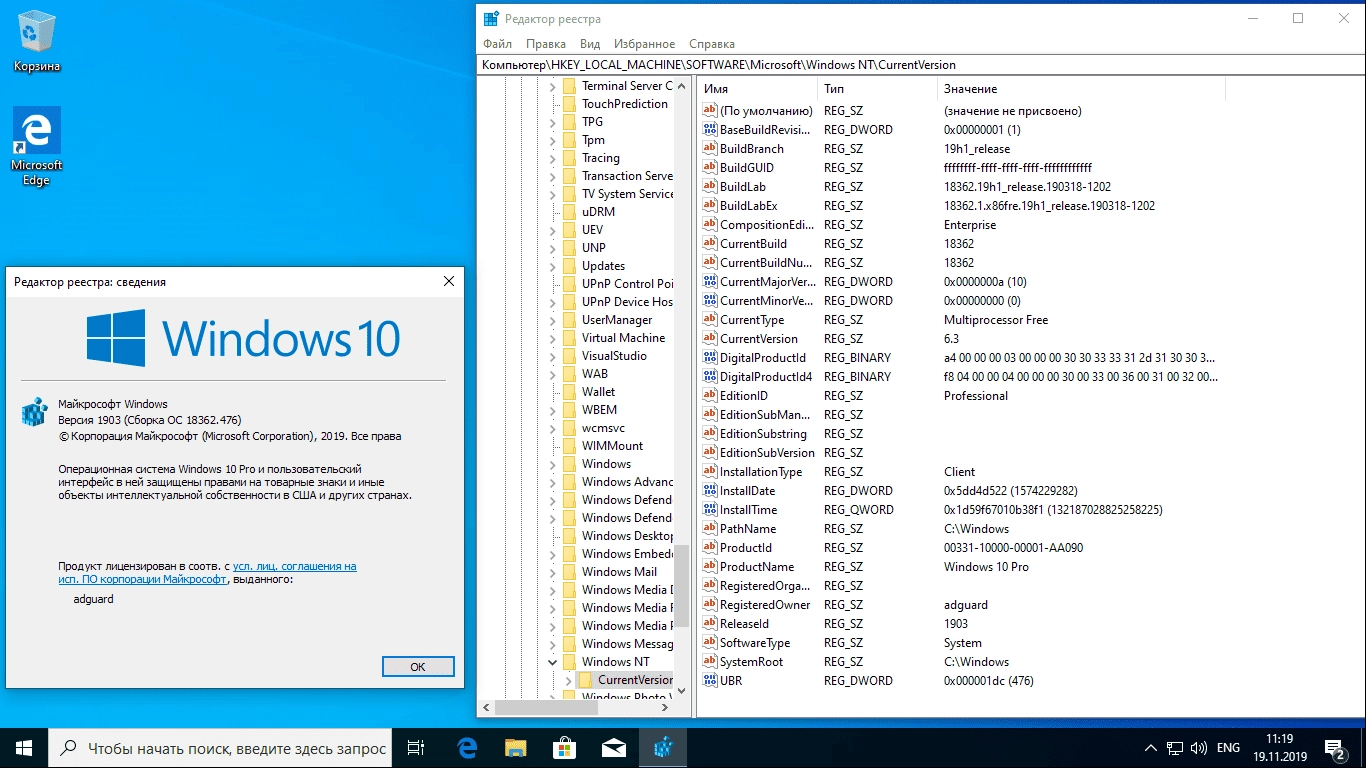Screen dimensions: 1366x768
Task: Launch Edge from the taskbar
Action: 467,748
